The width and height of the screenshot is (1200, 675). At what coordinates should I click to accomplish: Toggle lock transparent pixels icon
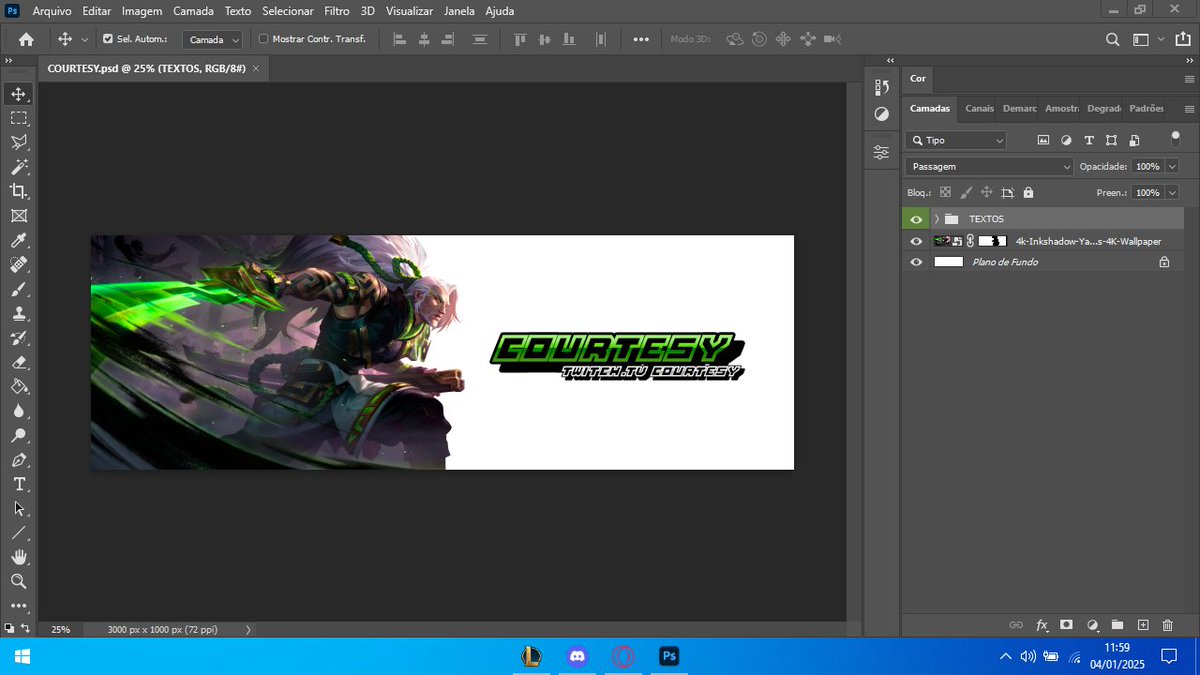[945, 193]
